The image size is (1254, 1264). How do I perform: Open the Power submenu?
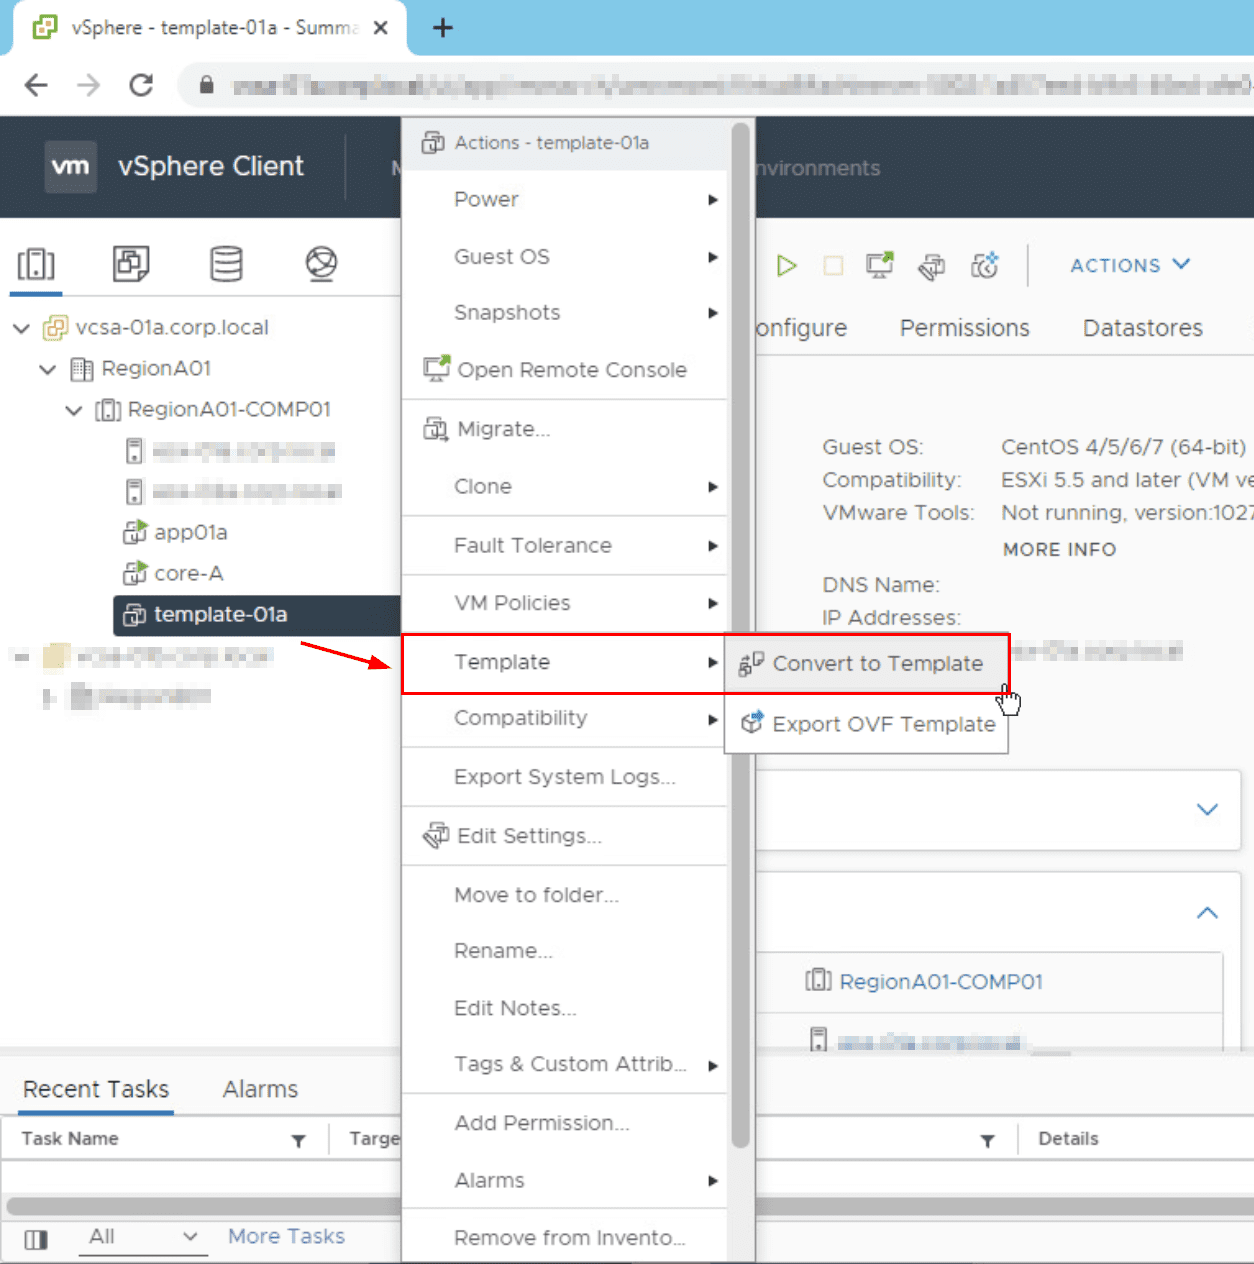coord(564,199)
